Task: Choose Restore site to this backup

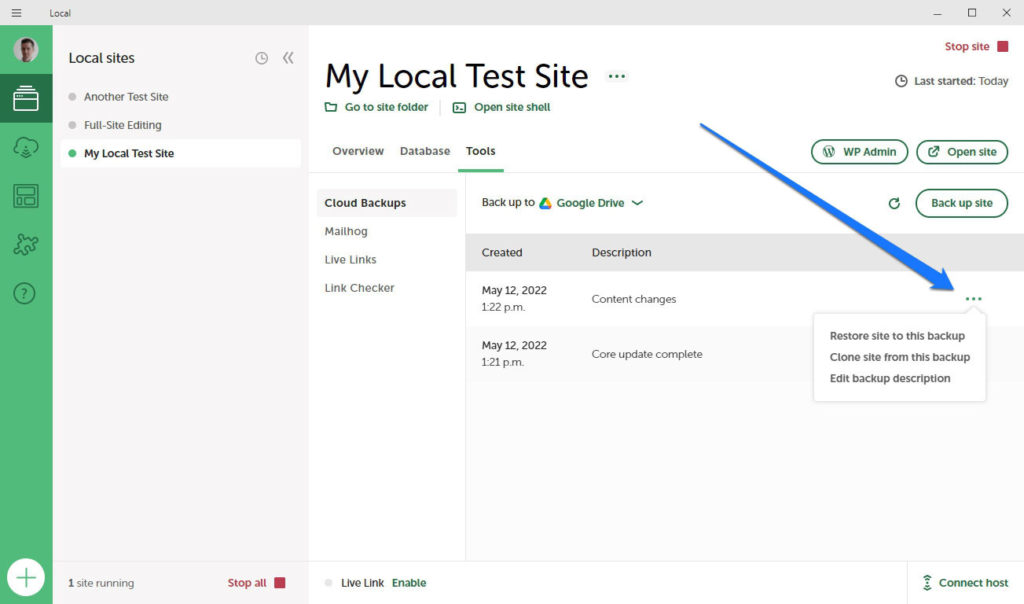Action: [x=897, y=336]
